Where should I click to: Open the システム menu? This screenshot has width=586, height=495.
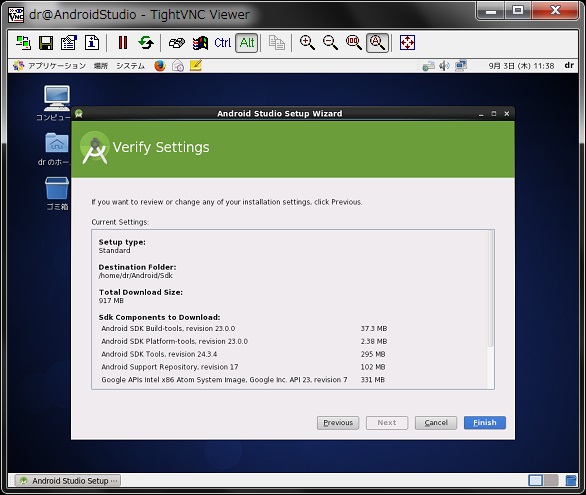(130, 66)
